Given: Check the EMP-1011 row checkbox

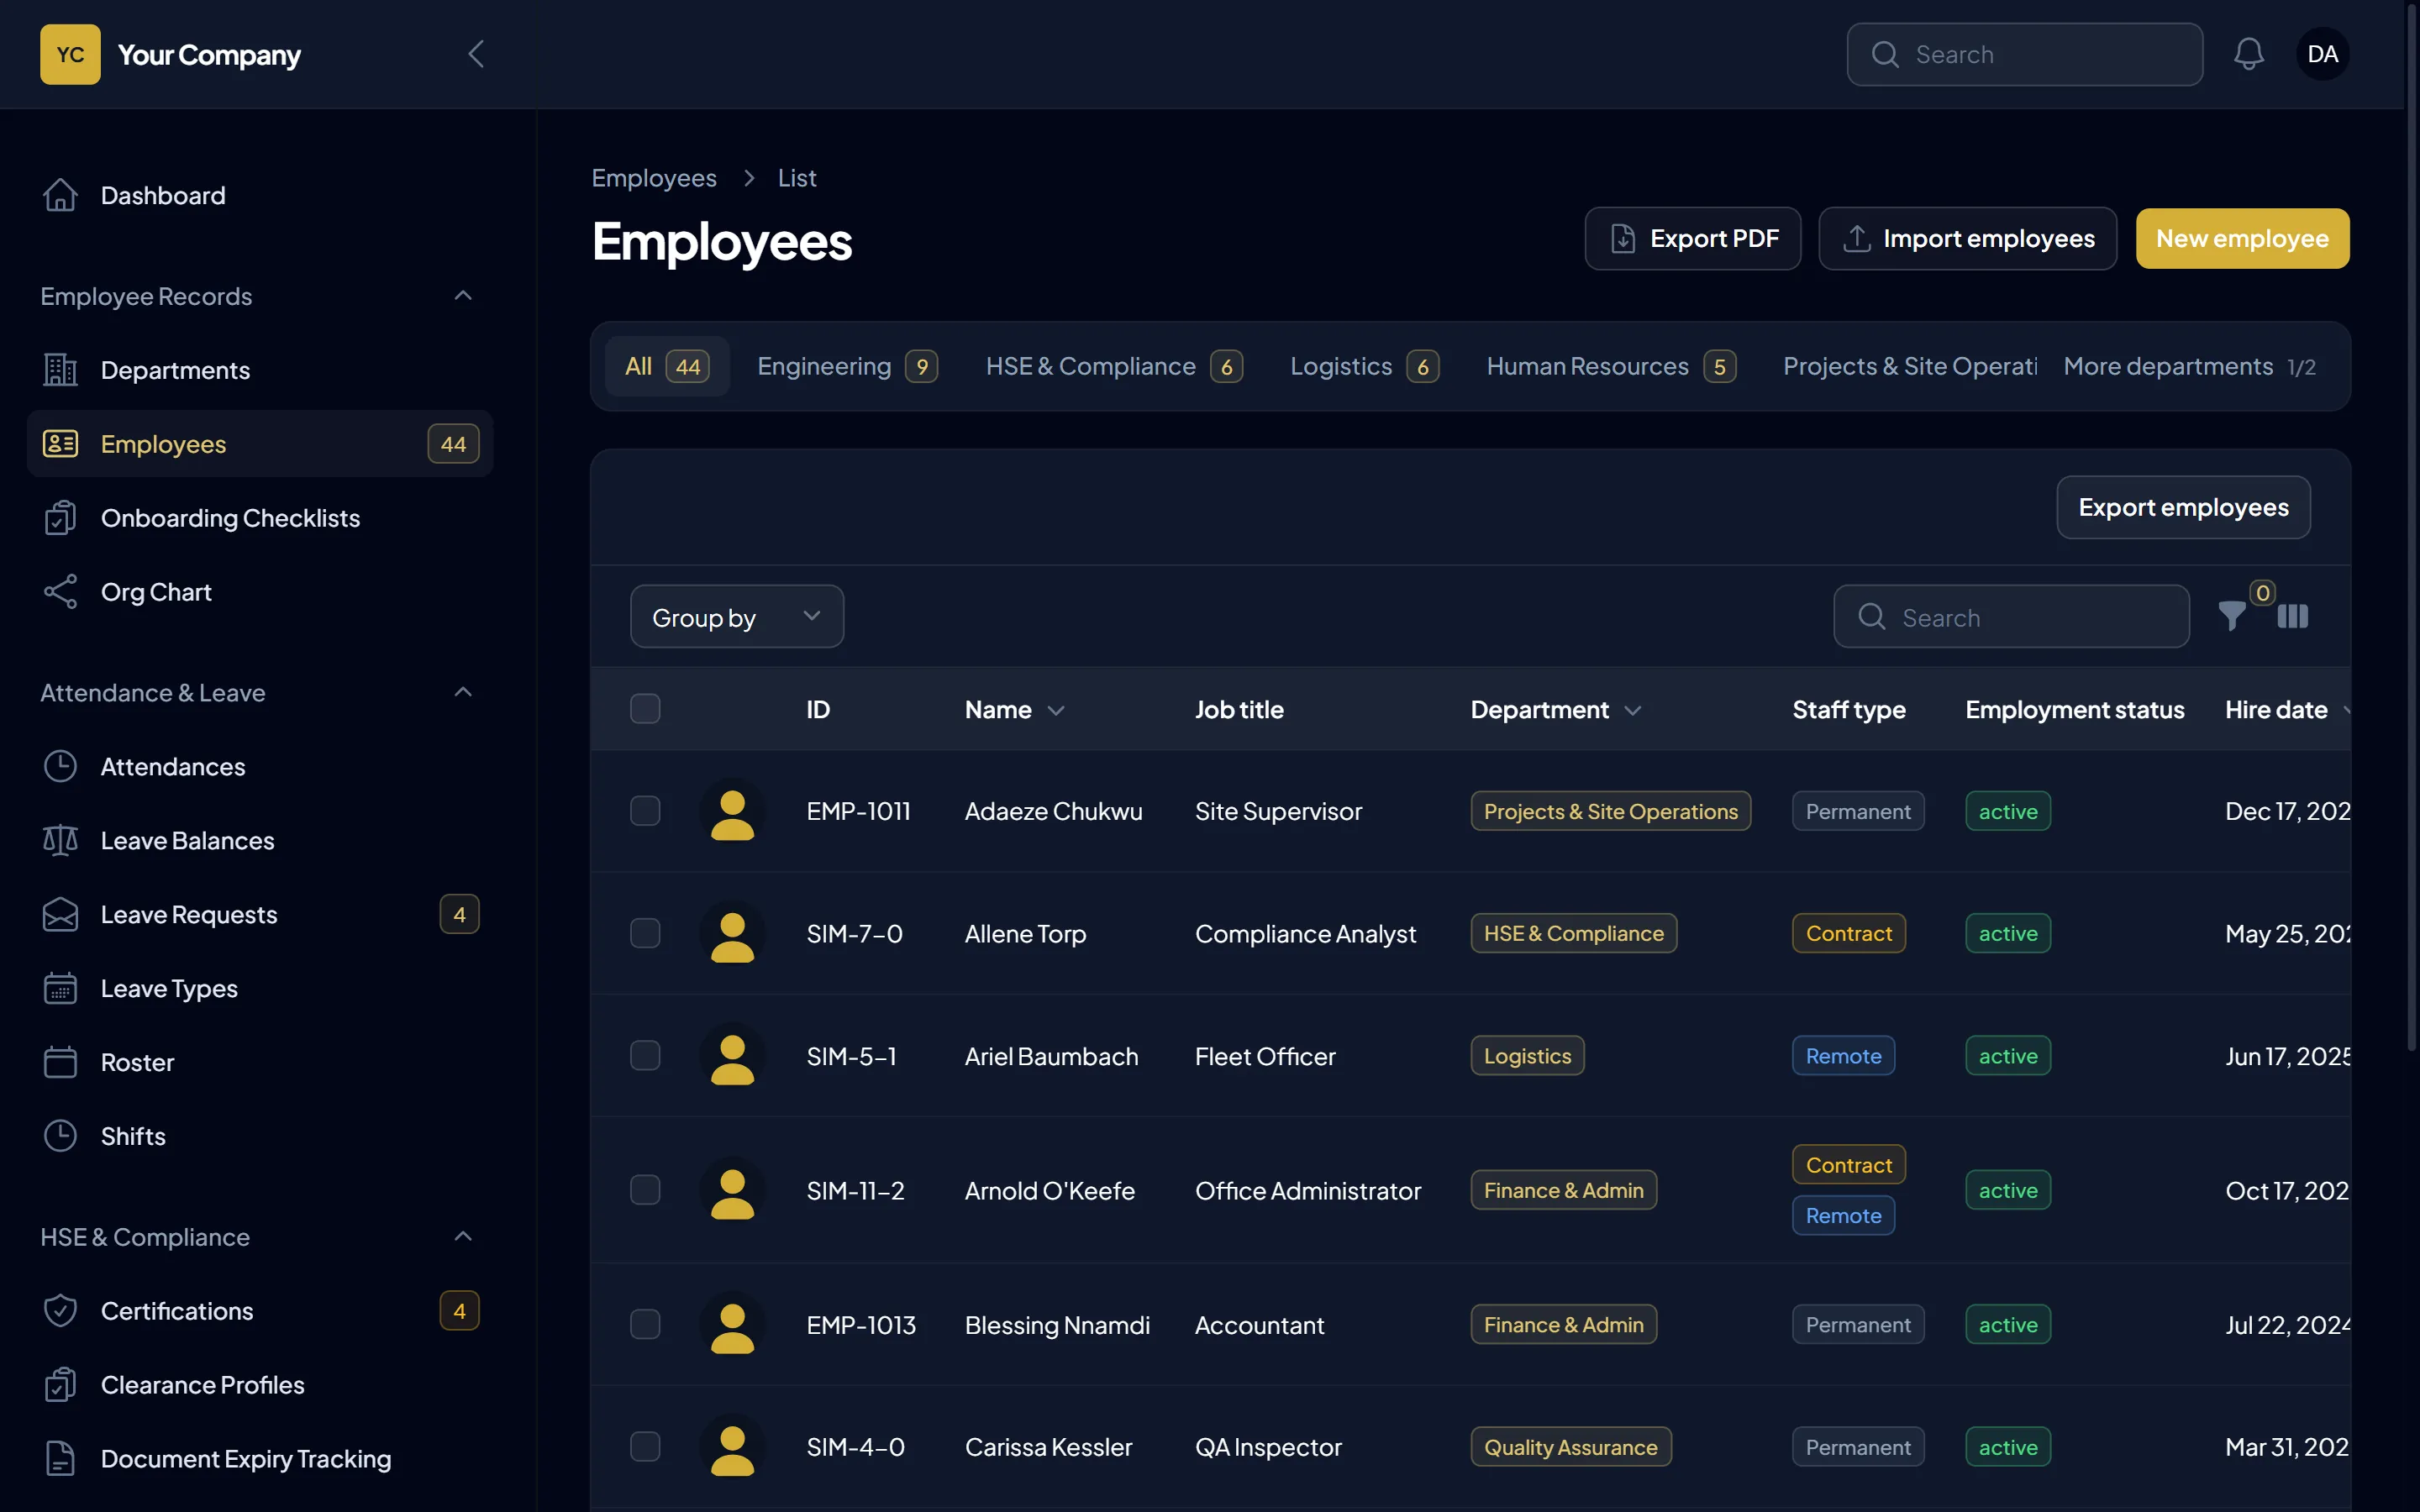Looking at the screenshot, I should (645, 811).
